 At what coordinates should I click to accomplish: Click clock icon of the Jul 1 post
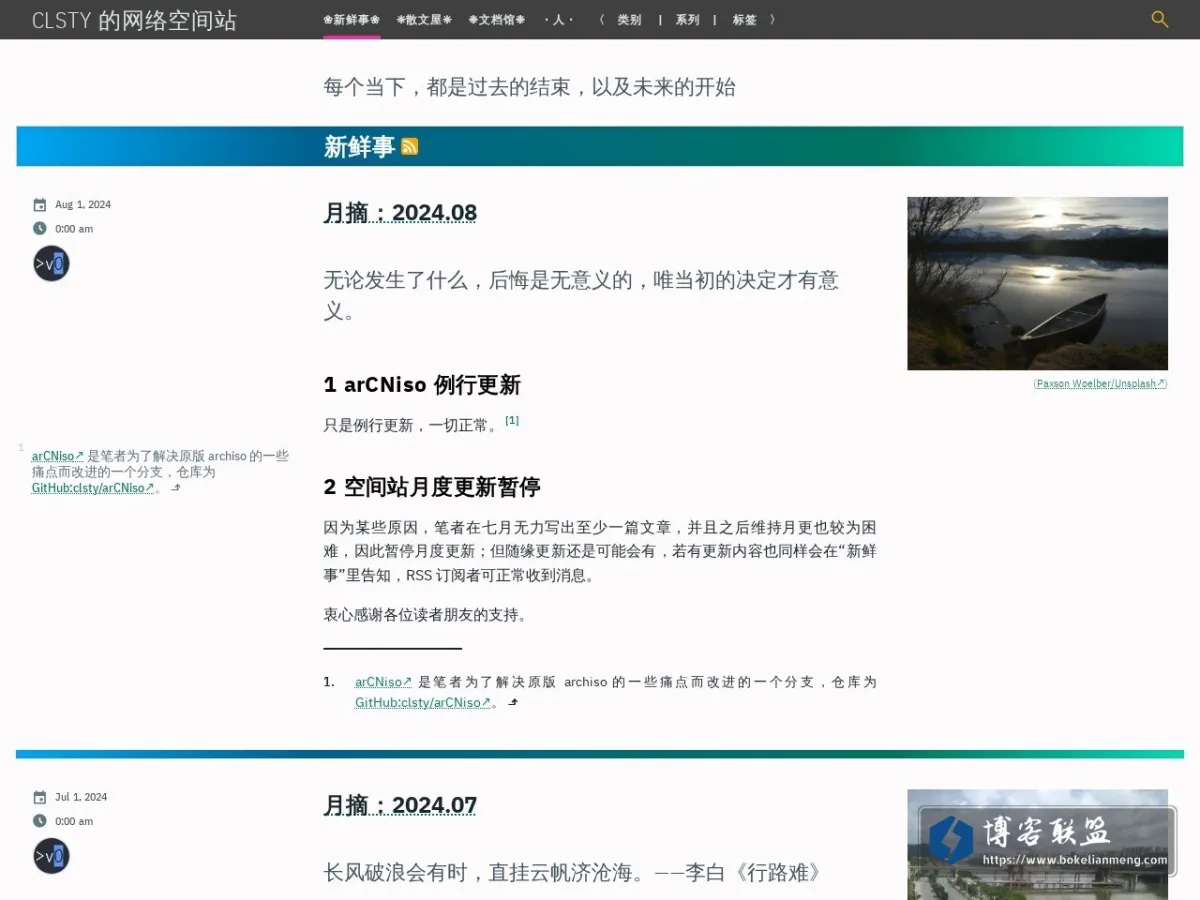[x=40, y=820]
